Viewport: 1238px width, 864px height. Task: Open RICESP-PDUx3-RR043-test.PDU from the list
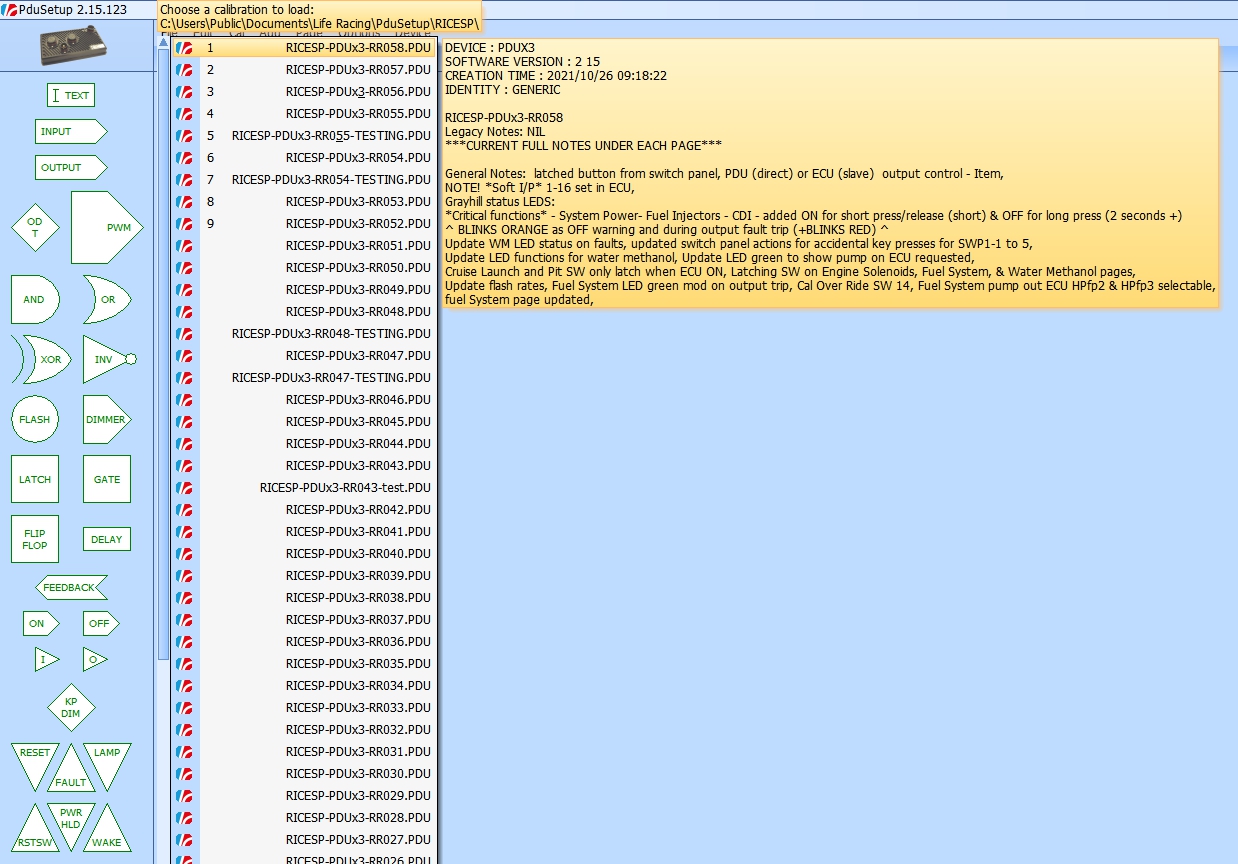click(x=345, y=488)
